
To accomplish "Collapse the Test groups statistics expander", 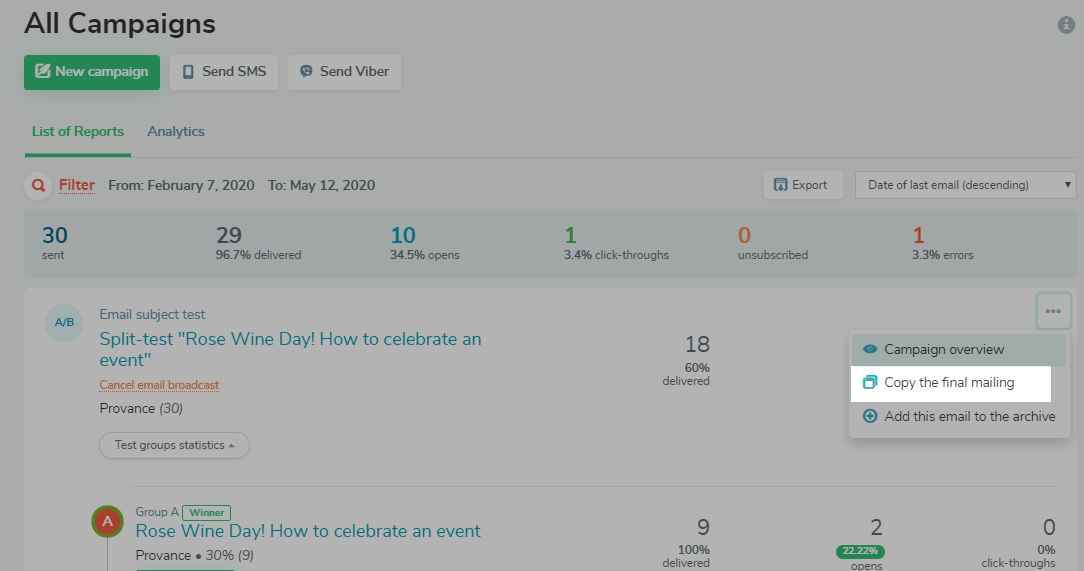I will click(174, 445).
